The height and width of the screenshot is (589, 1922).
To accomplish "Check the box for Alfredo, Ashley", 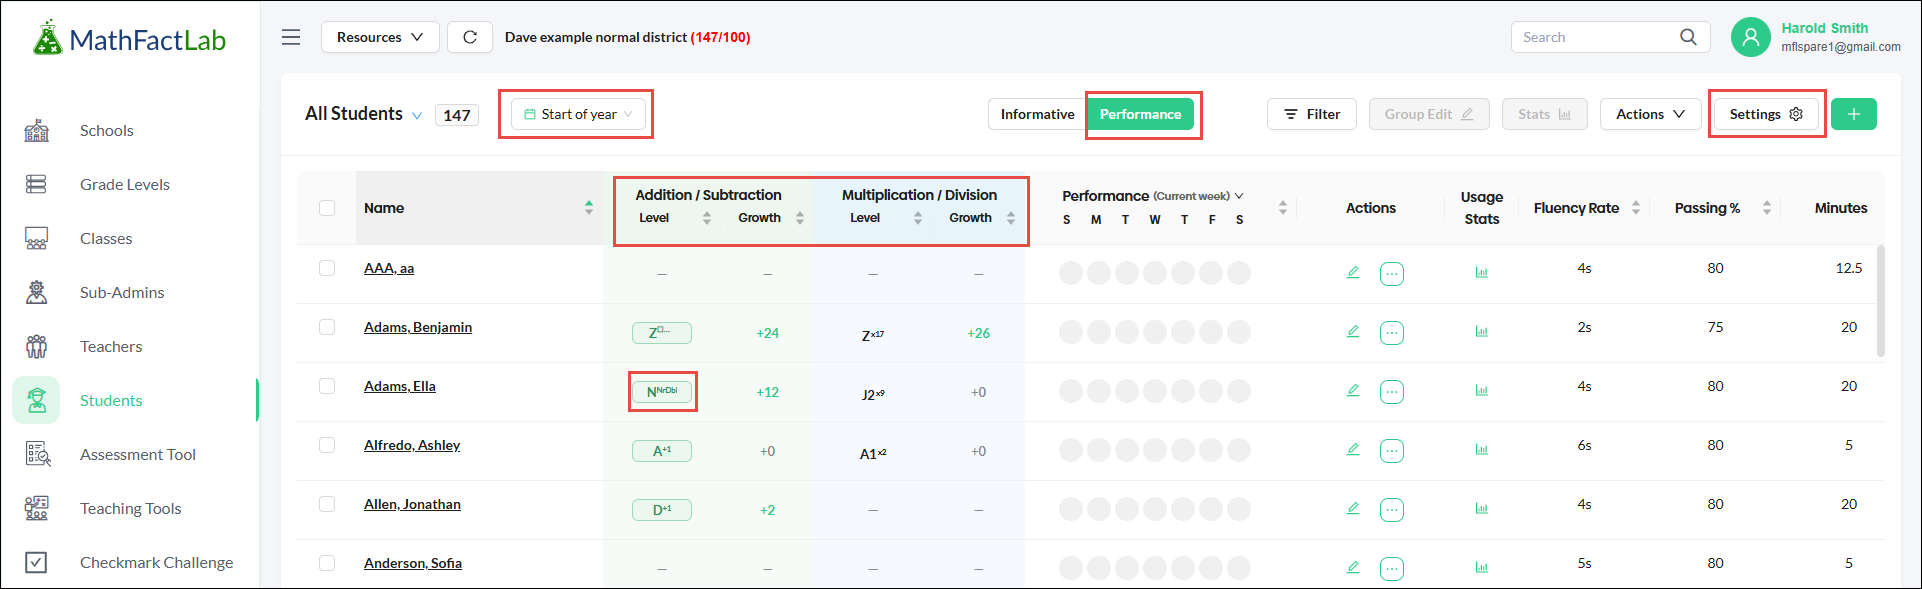I will pyautogui.click(x=327, y=445).
